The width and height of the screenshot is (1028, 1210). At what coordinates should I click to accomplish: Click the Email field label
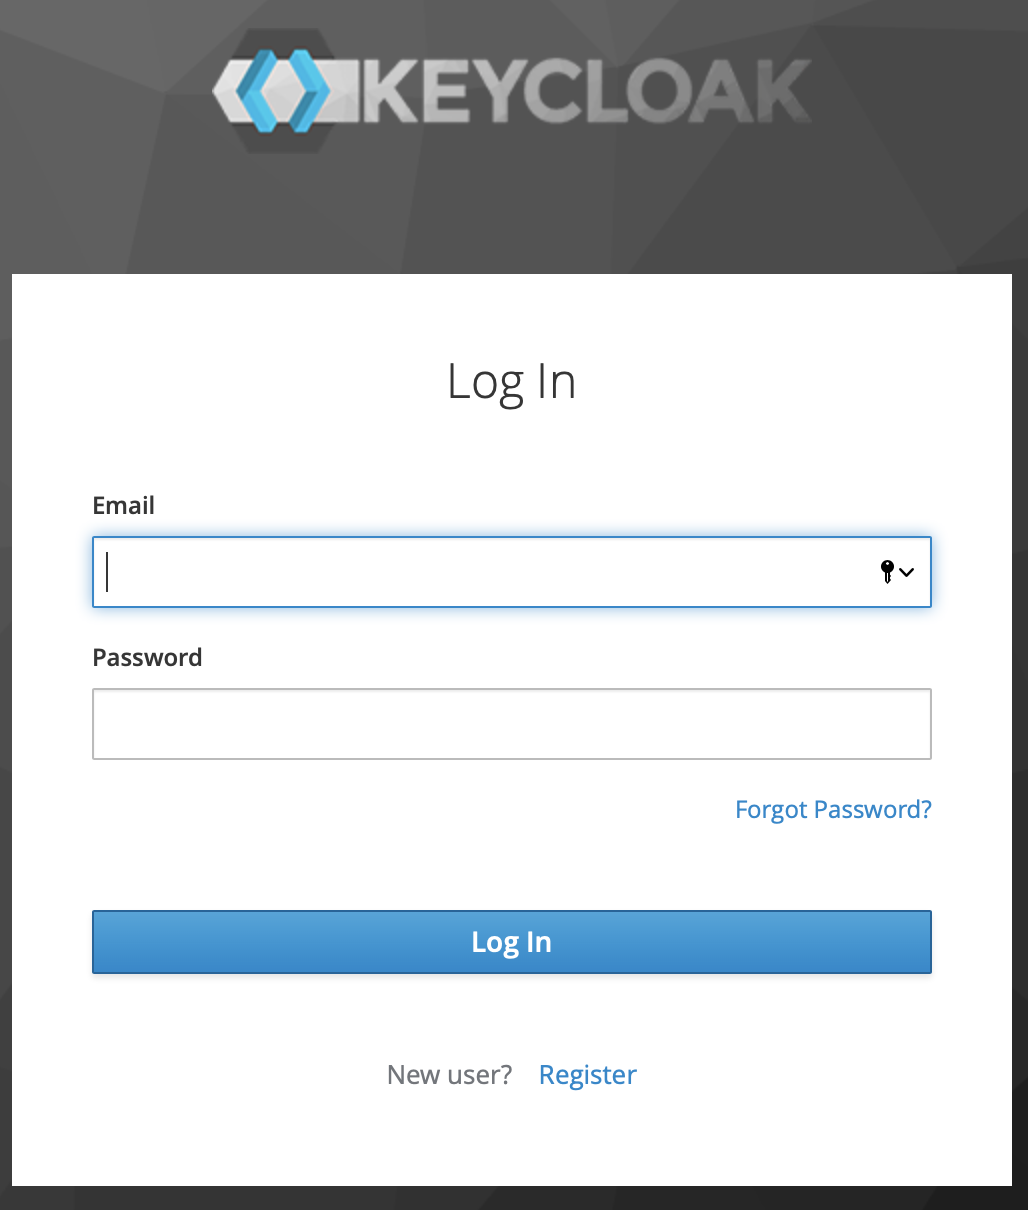(x=123, y=505)
